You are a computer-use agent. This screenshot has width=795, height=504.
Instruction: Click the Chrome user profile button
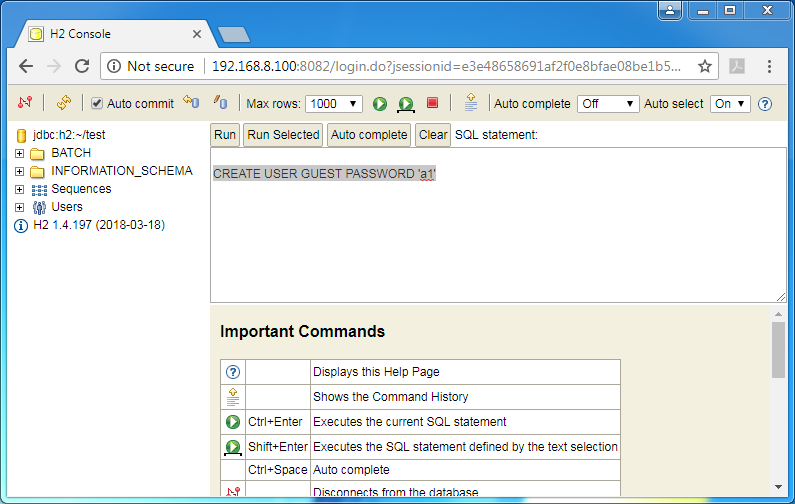tap(670, 10)
